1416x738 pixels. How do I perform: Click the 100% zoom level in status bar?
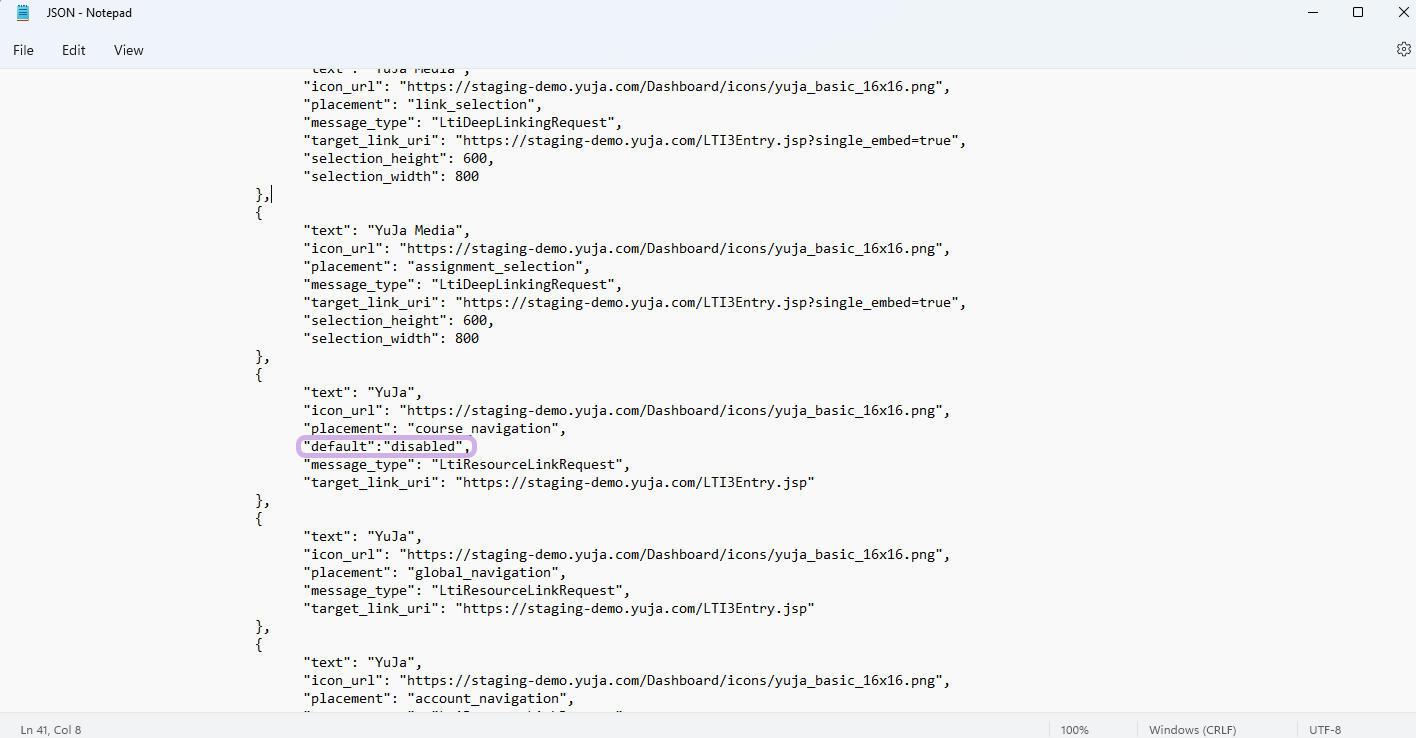click(x=1075, y=730)
